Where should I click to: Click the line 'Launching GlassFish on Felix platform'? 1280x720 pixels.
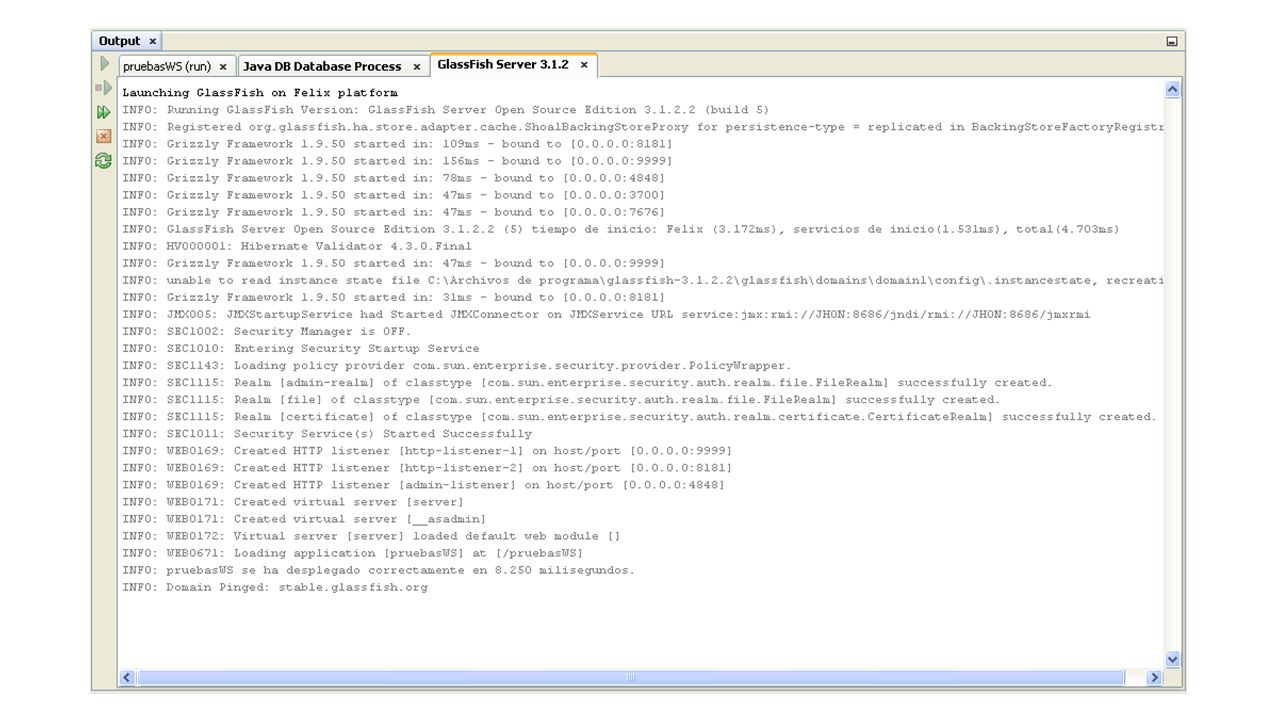260,93
